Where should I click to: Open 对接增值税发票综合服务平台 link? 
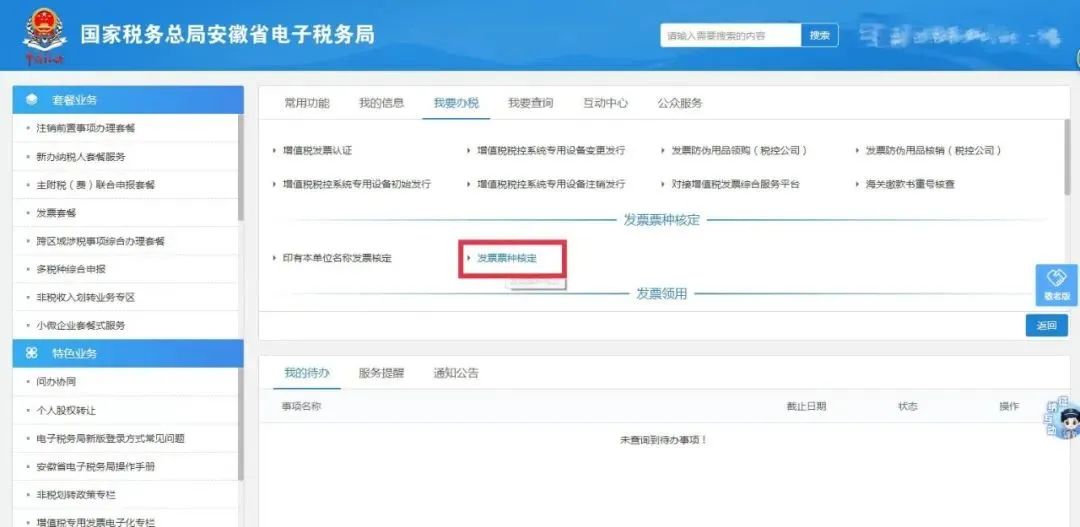(x=736, y=184)
